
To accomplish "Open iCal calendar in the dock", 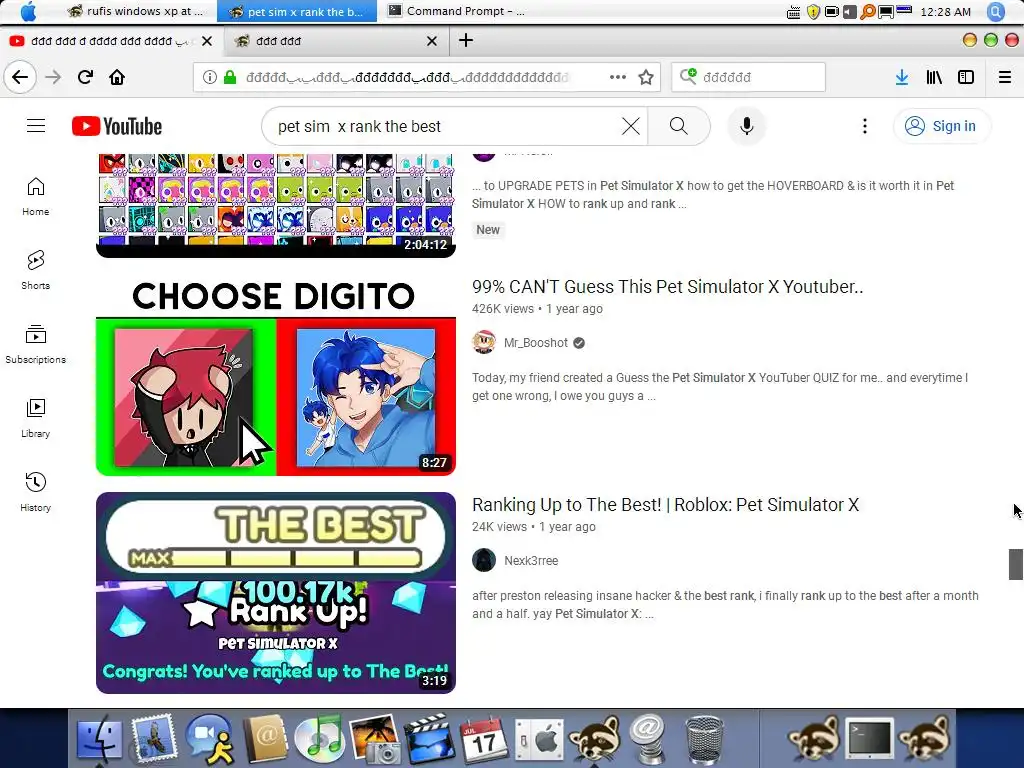I will tap(484, 739).
